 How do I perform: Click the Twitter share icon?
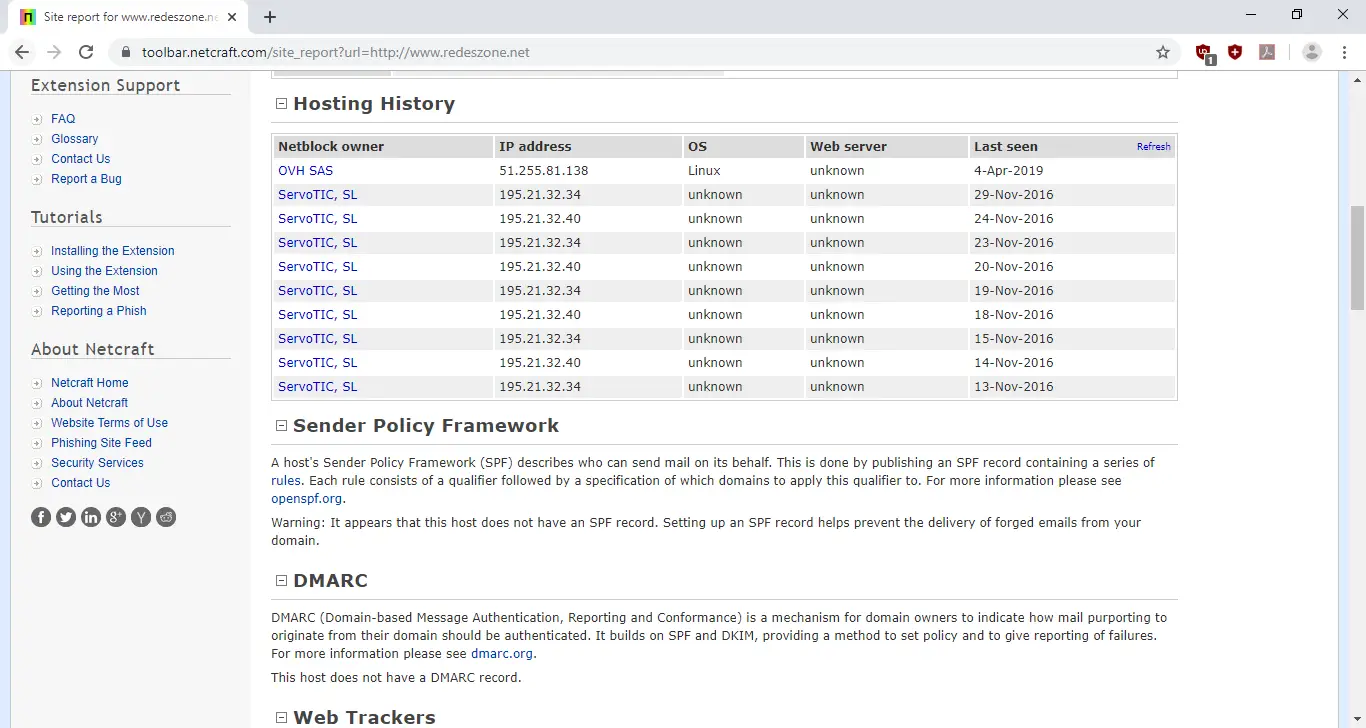coord(66,517)
